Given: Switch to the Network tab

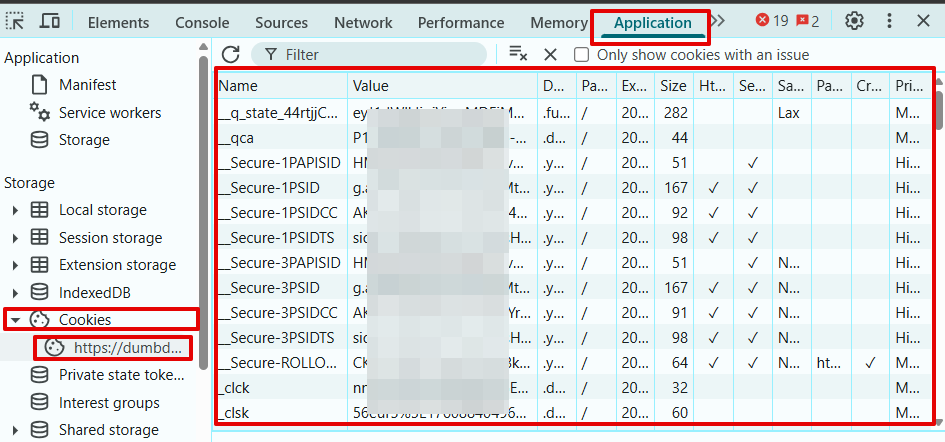Looking at the screenshot, I should tap(363, 22).
